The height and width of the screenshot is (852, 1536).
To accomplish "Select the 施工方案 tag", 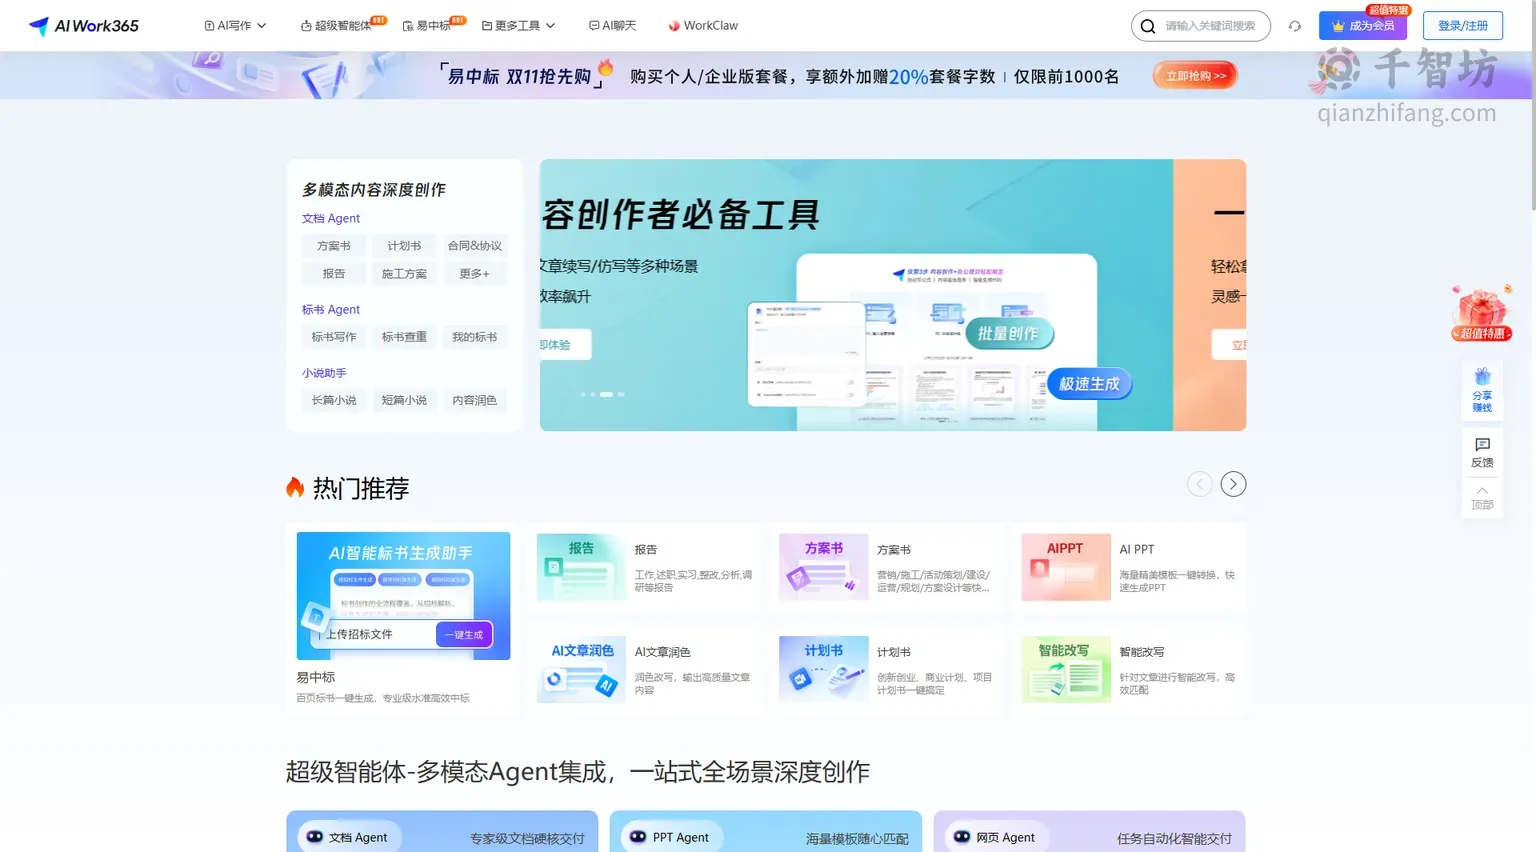I will (x=404, y=273).
